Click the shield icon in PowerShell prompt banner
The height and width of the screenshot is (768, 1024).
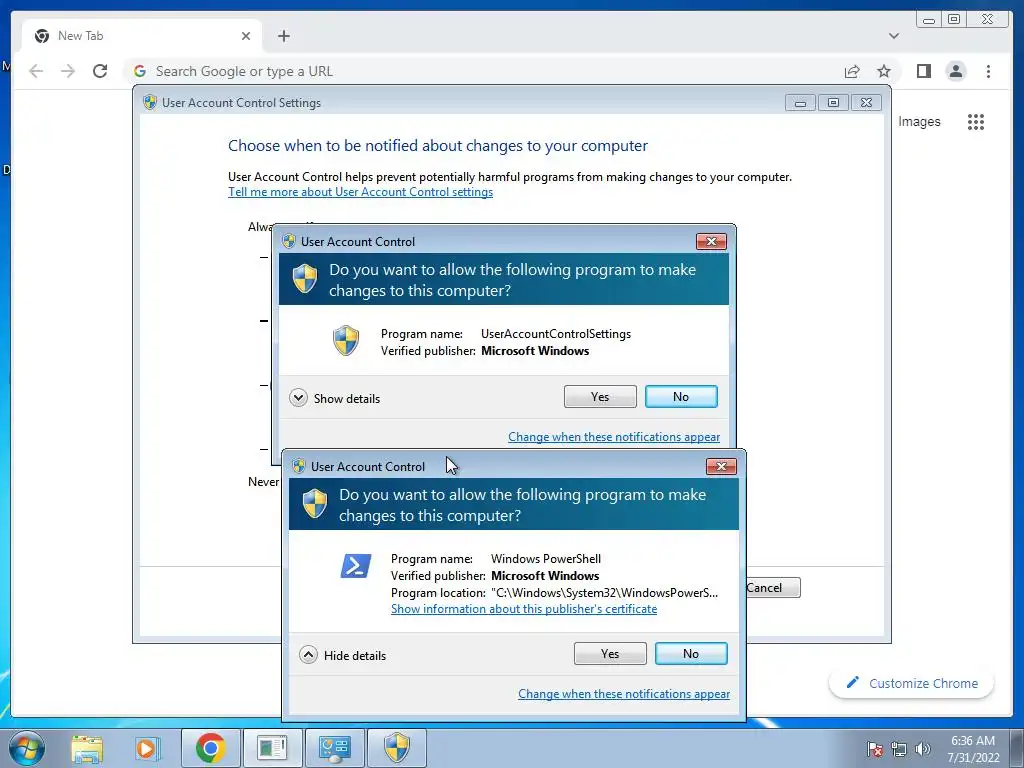point(315,504)
